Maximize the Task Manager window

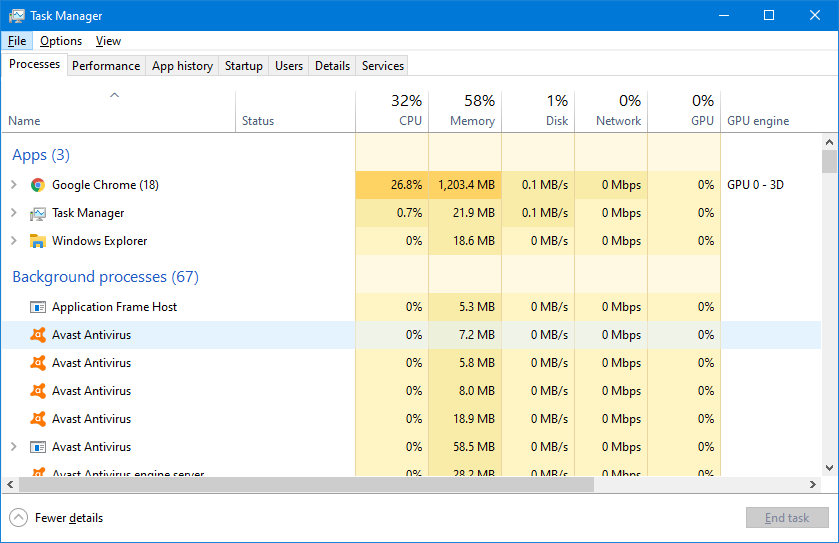pos(769,16)
